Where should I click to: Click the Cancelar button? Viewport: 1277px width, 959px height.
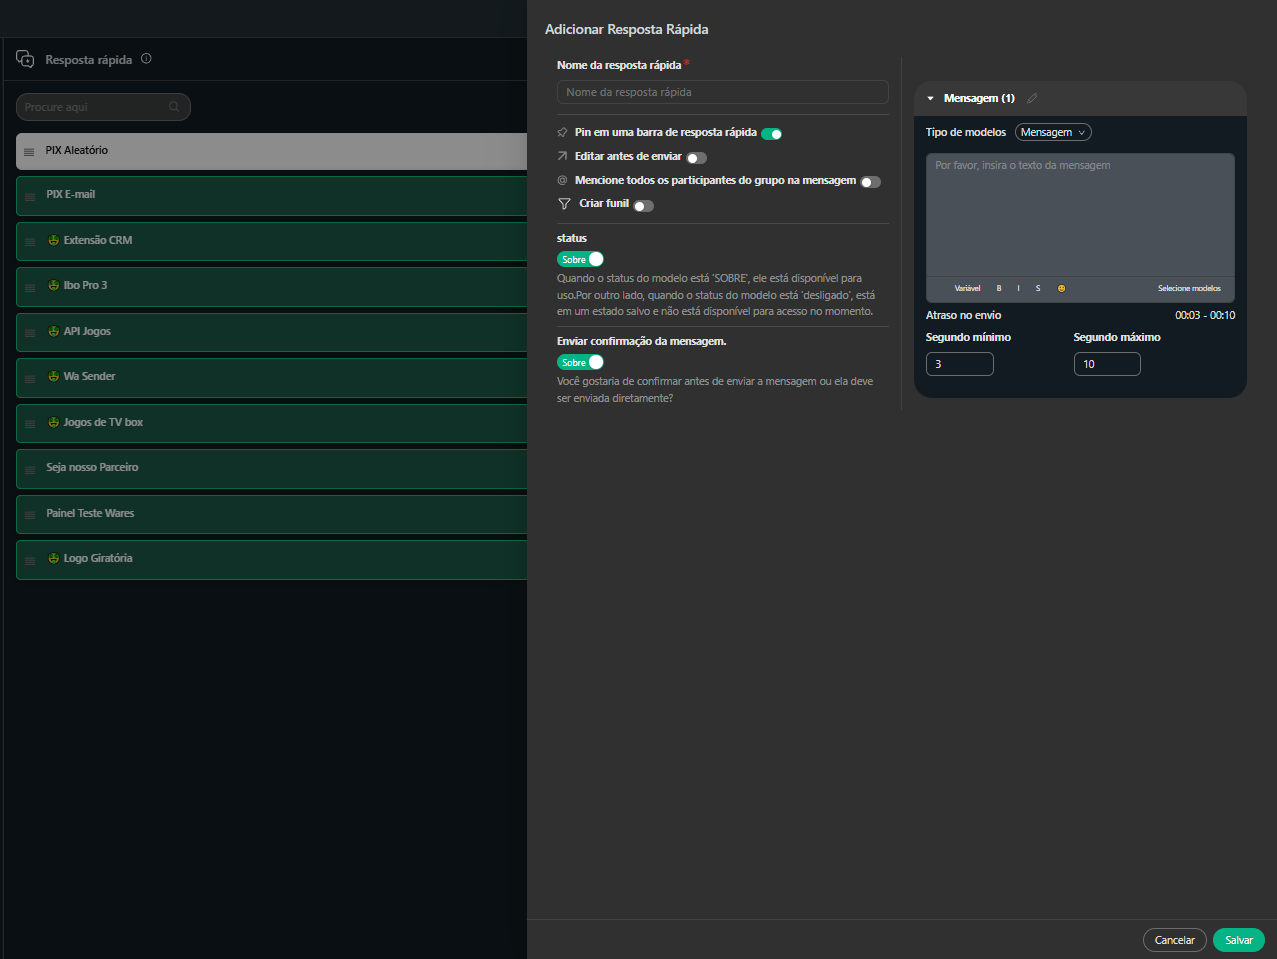tap(1174, 940)
